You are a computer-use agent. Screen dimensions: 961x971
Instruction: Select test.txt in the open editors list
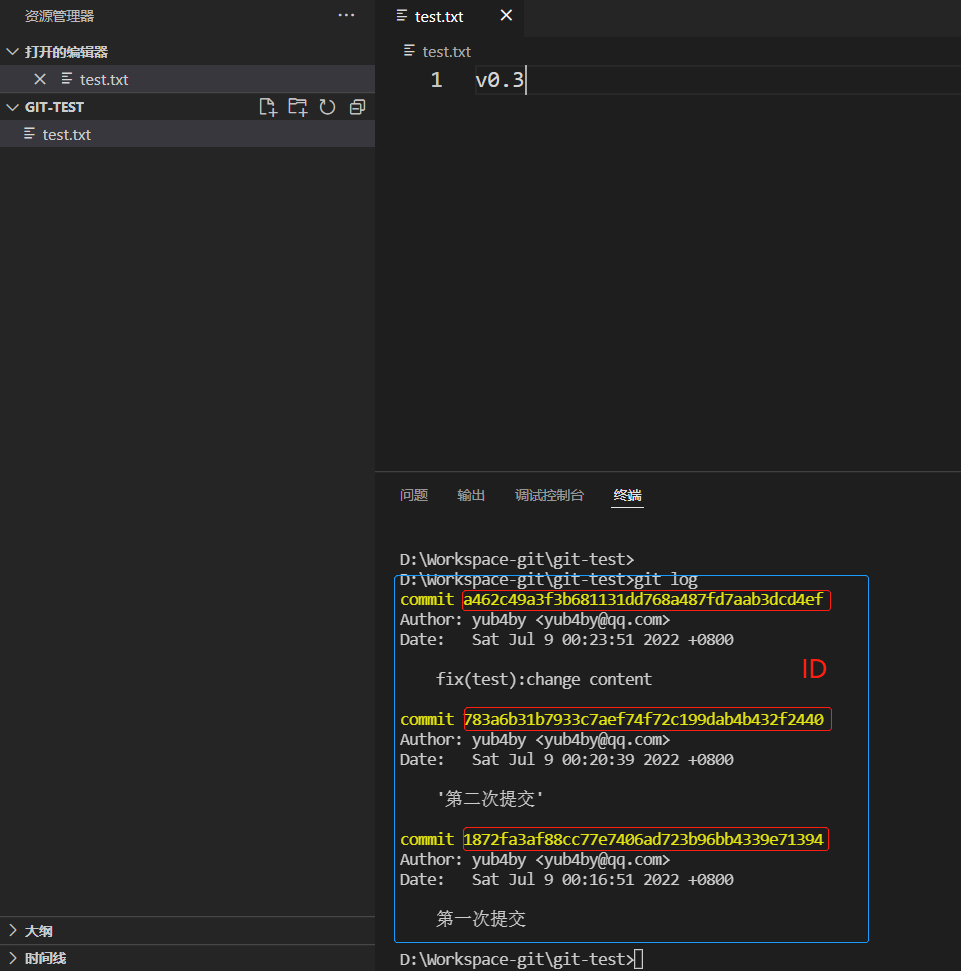tap(188, 79)
